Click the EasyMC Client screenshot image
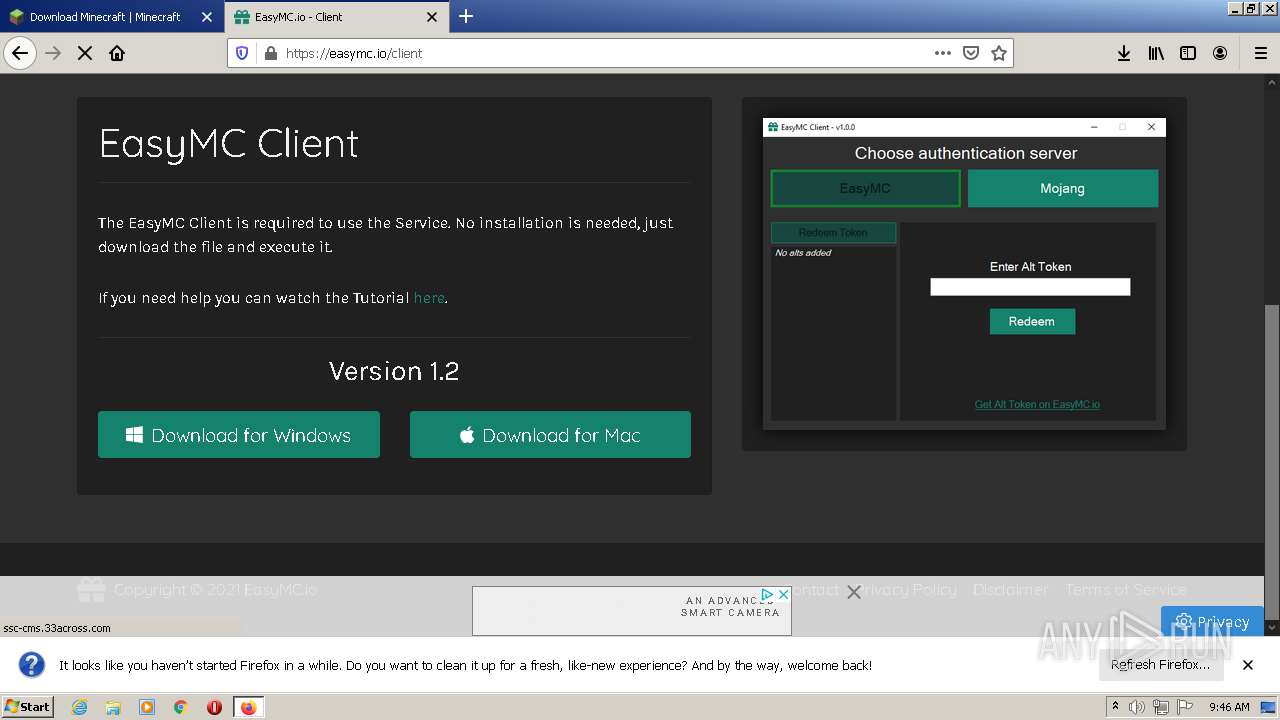The height and width of the screenshot is (720, 1280). click(964, 274)
